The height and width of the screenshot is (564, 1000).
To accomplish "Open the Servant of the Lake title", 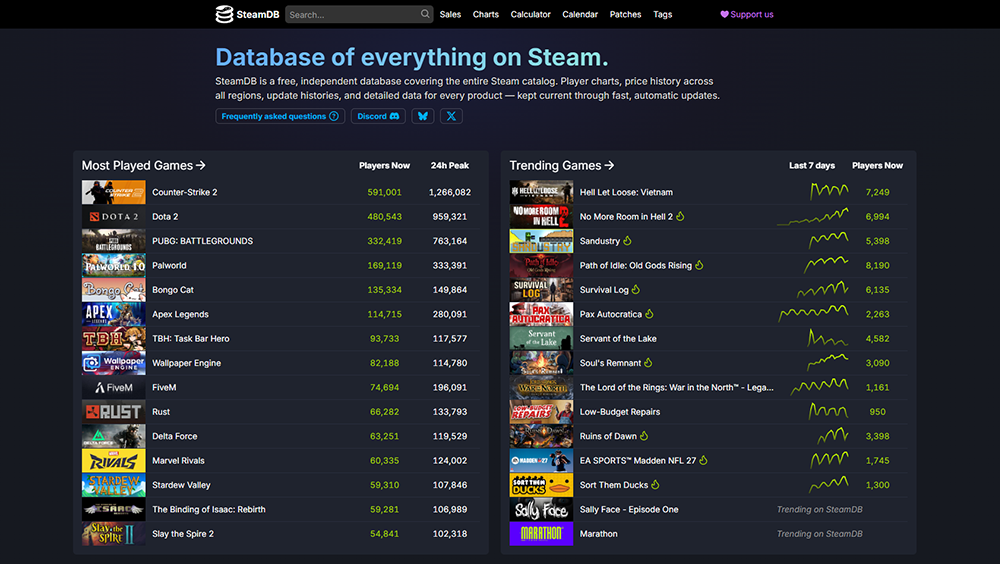I will click(x=618, y=339).
